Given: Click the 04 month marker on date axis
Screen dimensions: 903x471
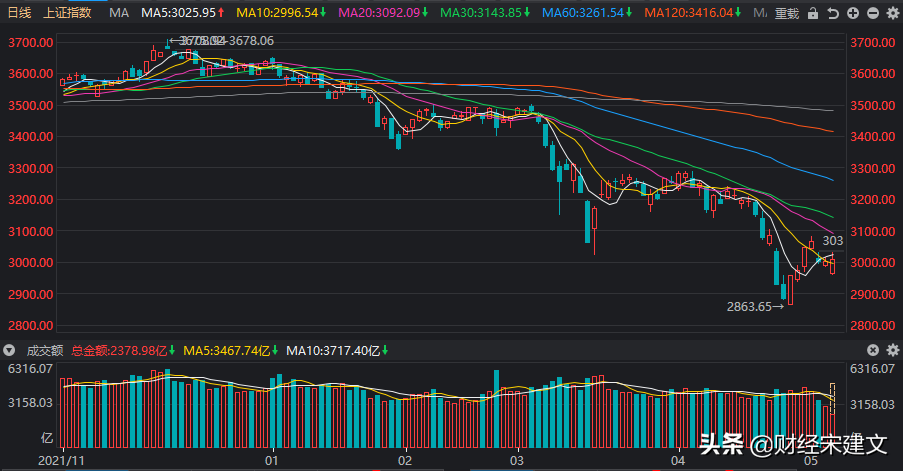Looking at the screenshot, I should (678, 461).
